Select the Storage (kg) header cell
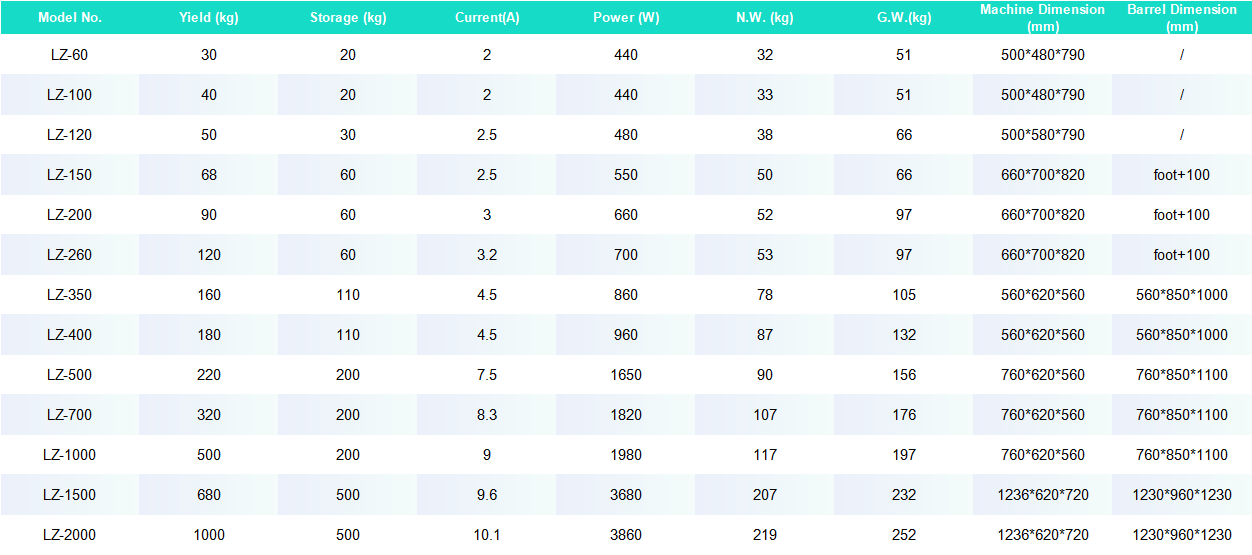Image resolution: width=1252 pixels, height=555 pixels. click(x=347, y=18)
